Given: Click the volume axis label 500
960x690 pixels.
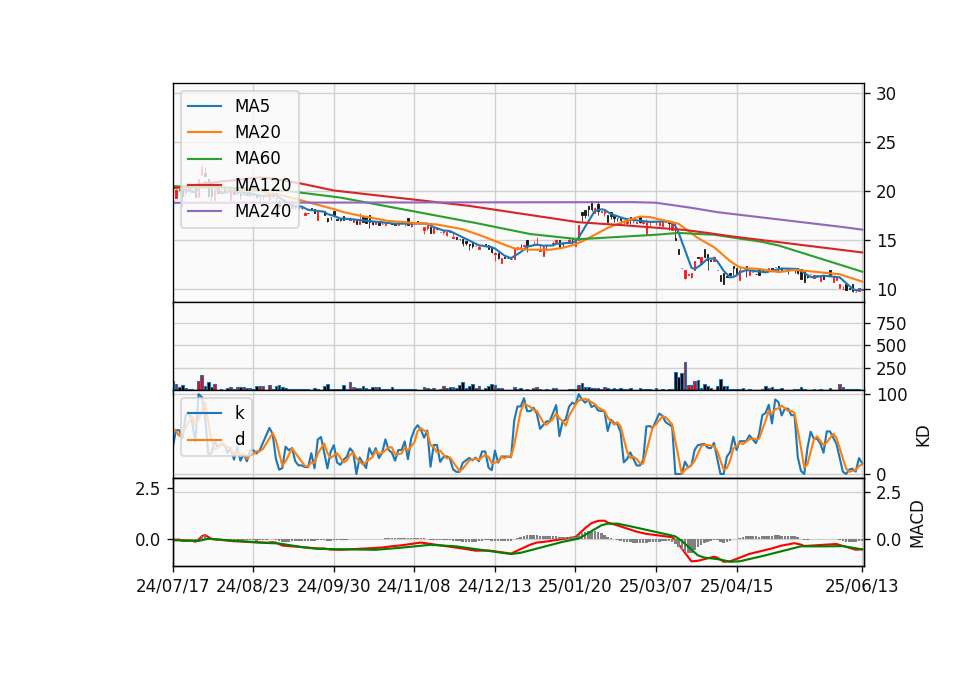Looking at the screenshot, I should coord(891,347).
